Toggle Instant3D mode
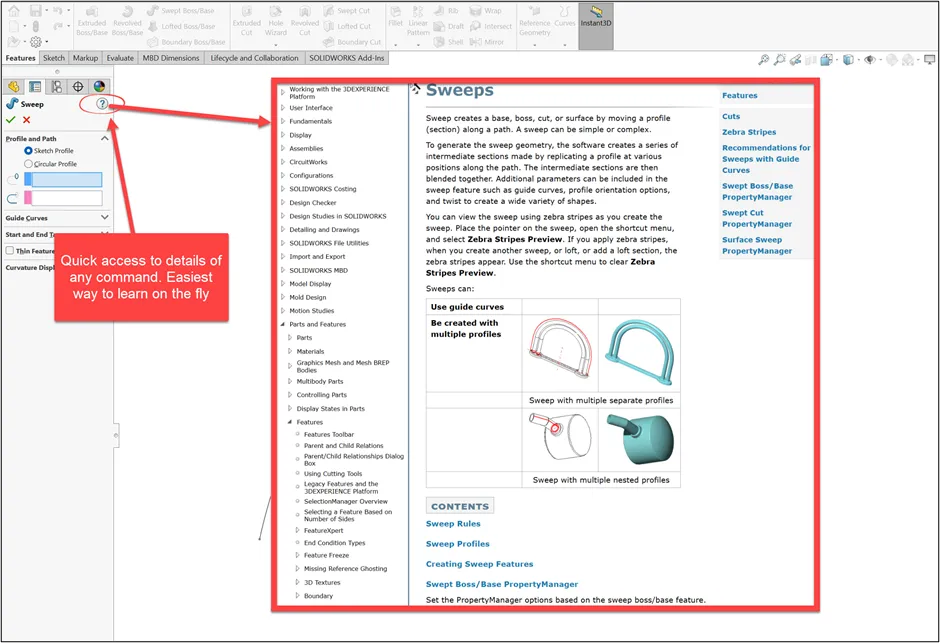Image resolution: width=940 pixels, height=643 pixels. pyautogui.click(x=594, y=24)
